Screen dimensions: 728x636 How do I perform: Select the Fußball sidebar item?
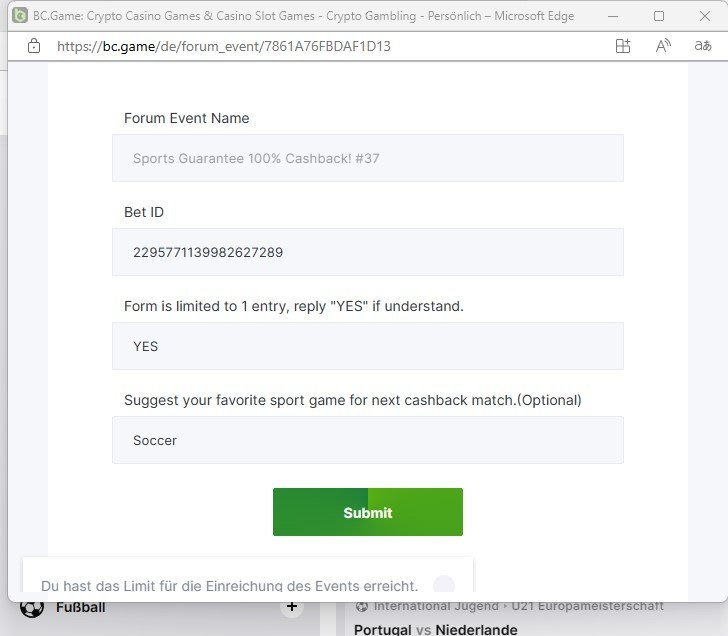[x=80, y=608]
